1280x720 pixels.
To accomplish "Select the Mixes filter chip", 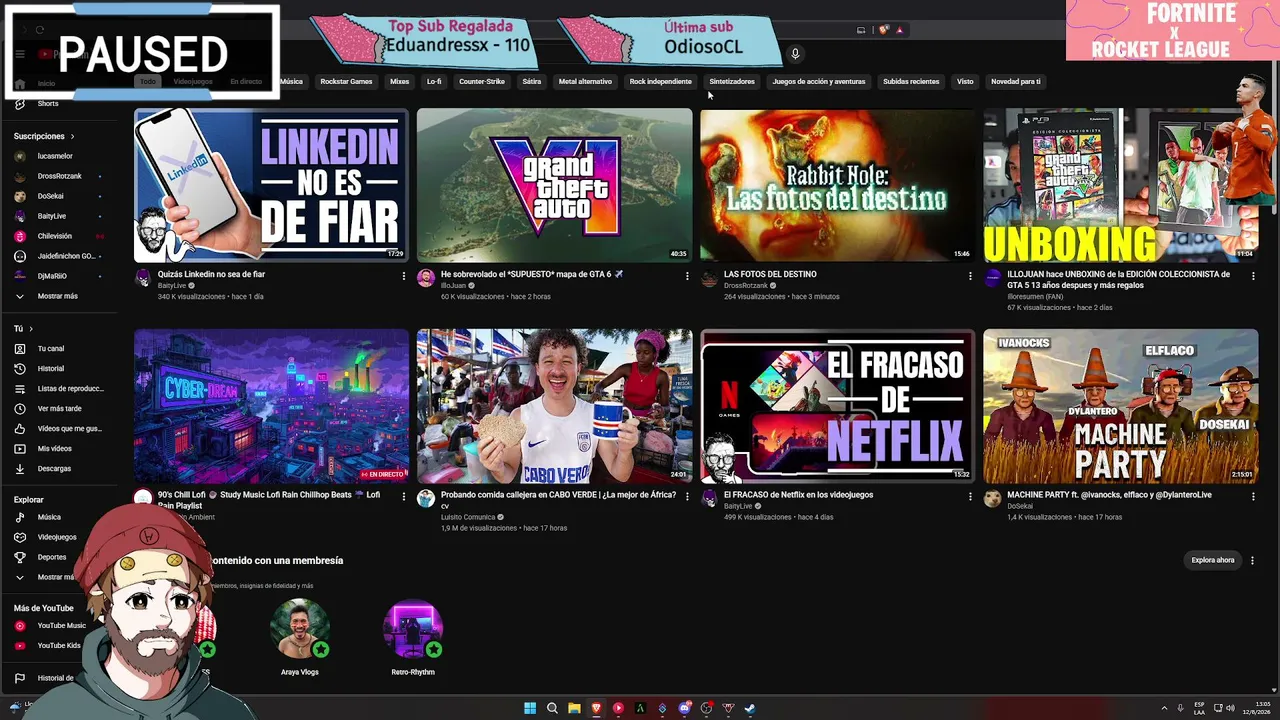I will [399, 82].
